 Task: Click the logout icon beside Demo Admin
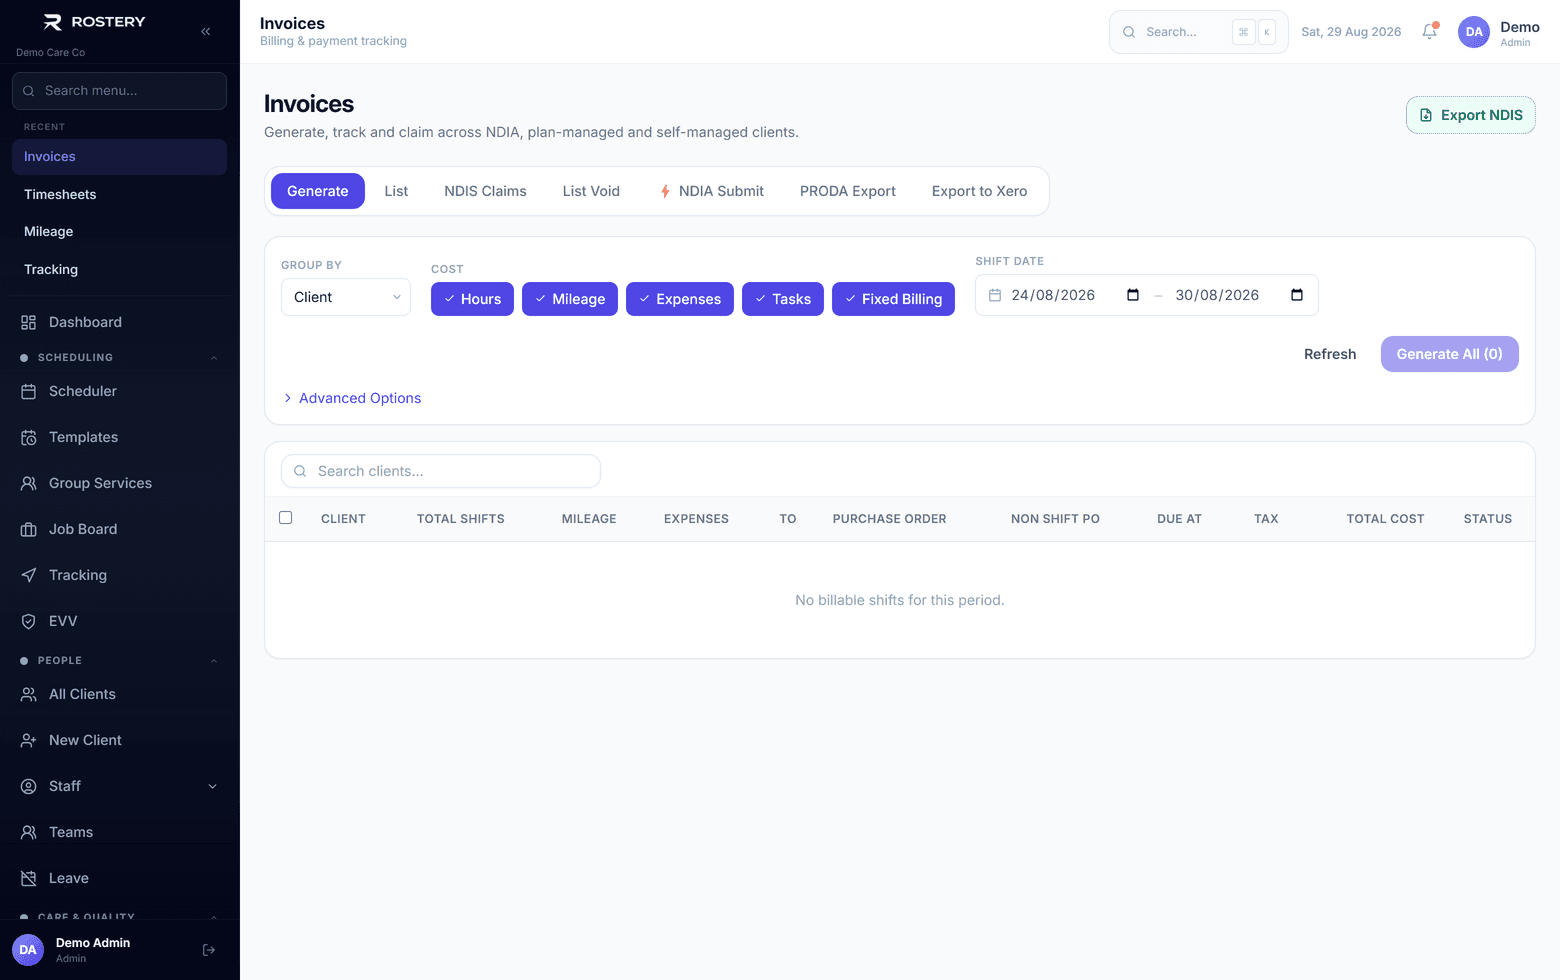click(x=209, y=950)
